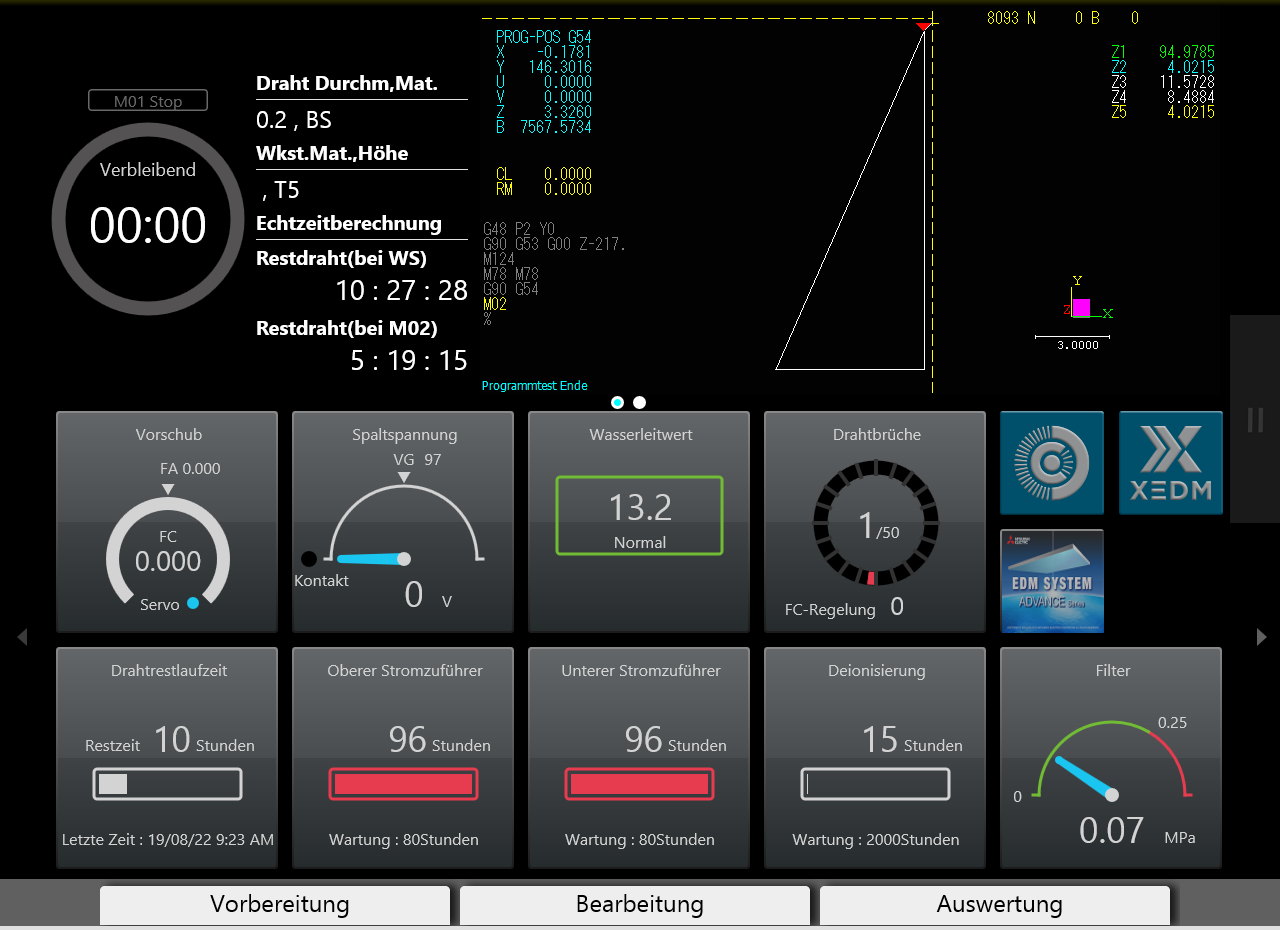Click the 3.0000 scale bar label
This screenshot has width=1280, height=930.
tap(1078, 345)
